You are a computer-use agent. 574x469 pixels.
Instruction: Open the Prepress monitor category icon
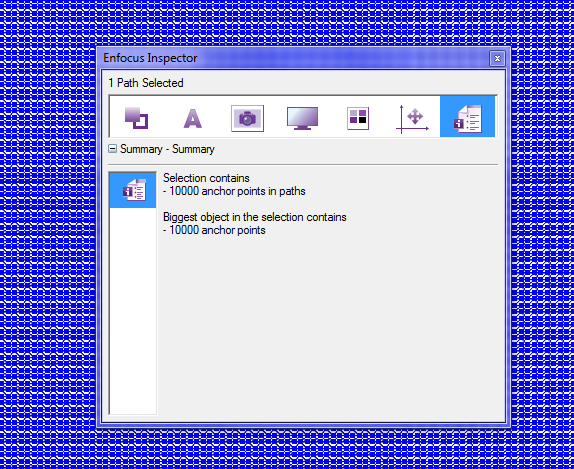click(x=302, y=118)
